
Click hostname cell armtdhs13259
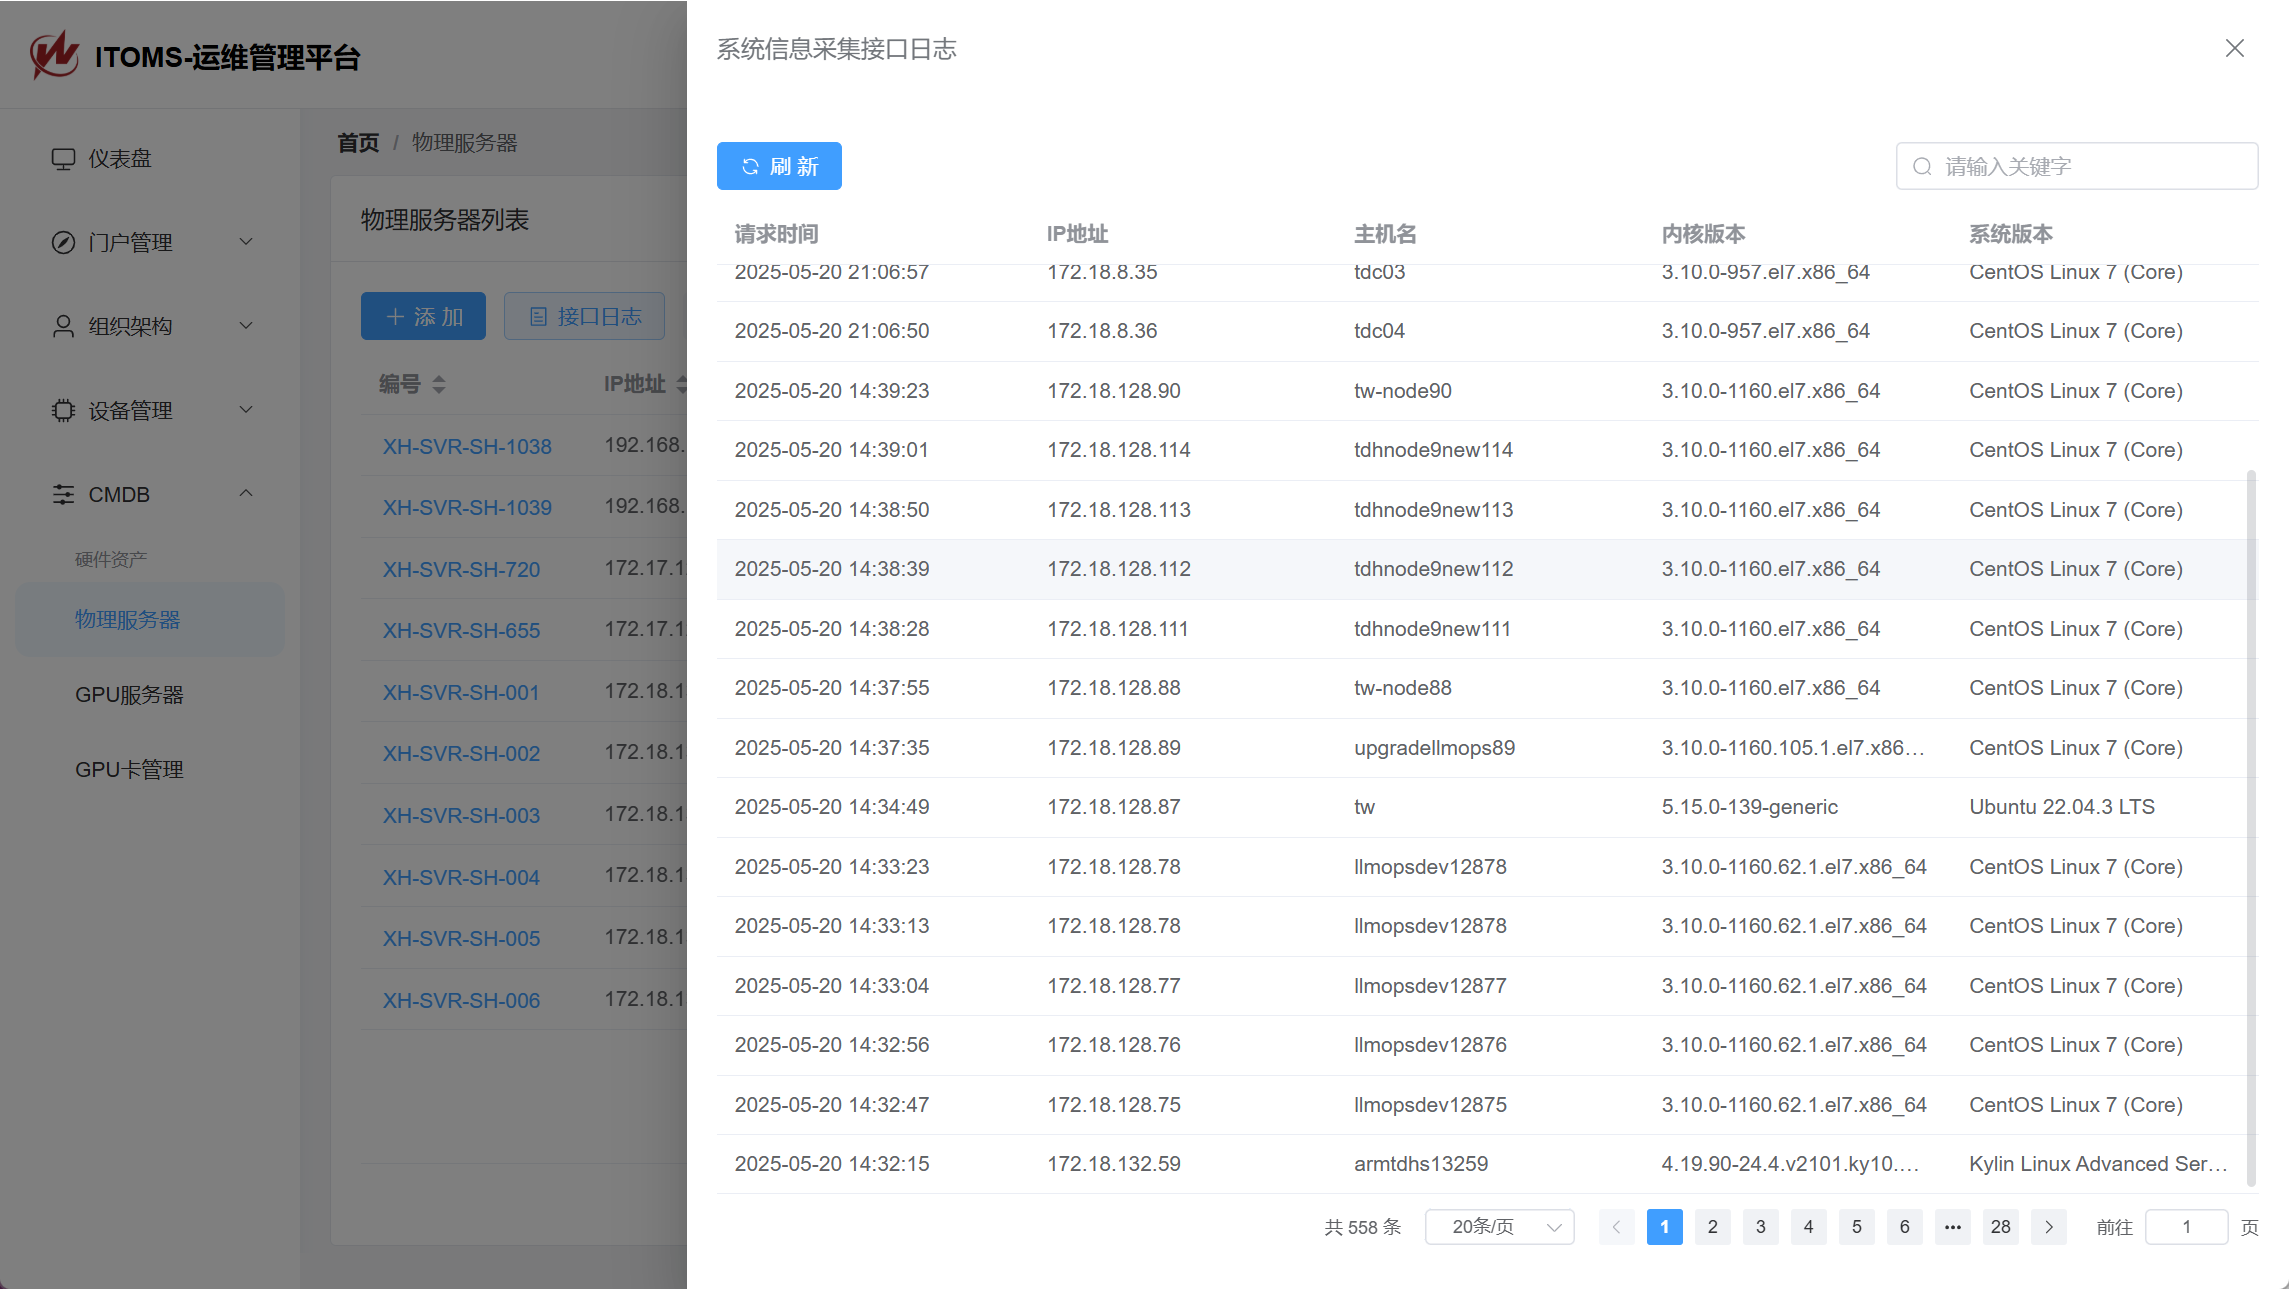(1420, 1164)
